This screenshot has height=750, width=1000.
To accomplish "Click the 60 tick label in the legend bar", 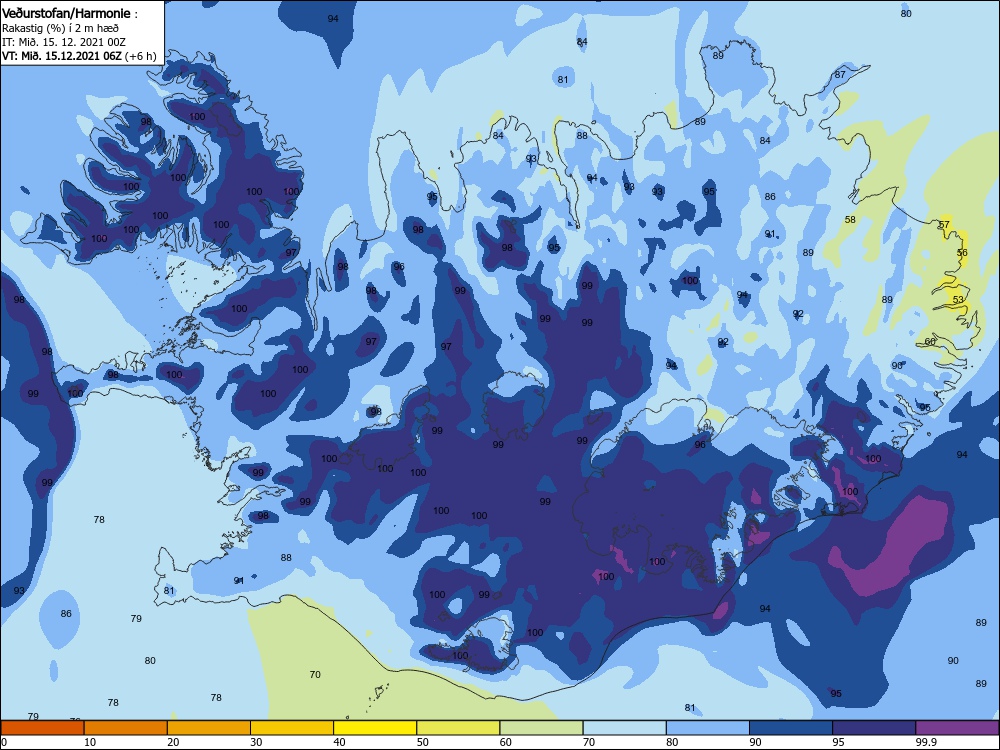I will click(x=506, y=742).
